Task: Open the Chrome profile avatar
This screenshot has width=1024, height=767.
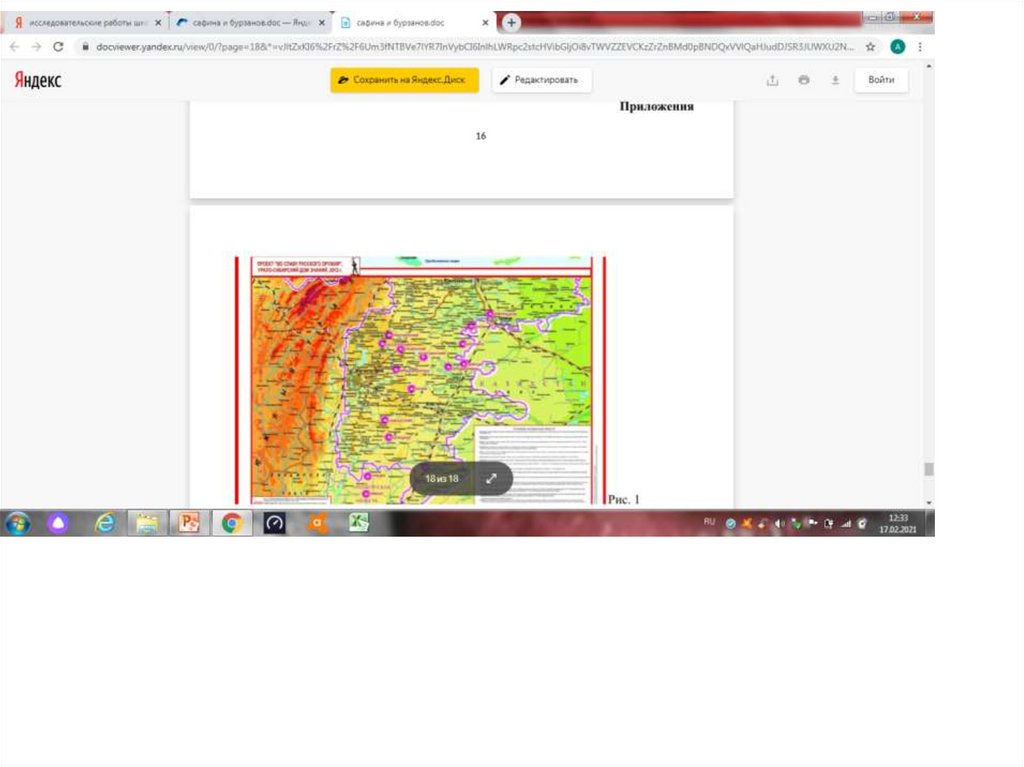Action: coord(897,47)
